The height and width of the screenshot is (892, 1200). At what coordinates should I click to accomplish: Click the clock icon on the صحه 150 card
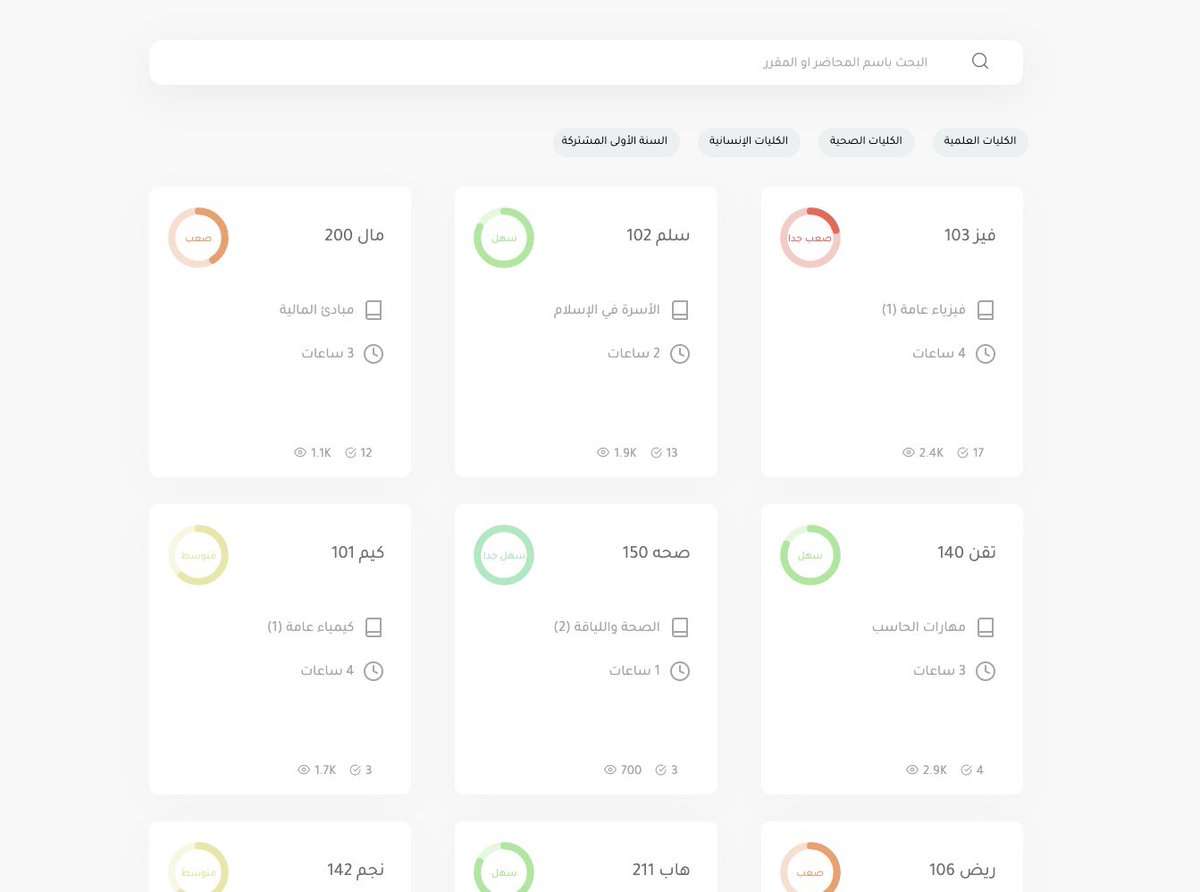pos(680,671)
